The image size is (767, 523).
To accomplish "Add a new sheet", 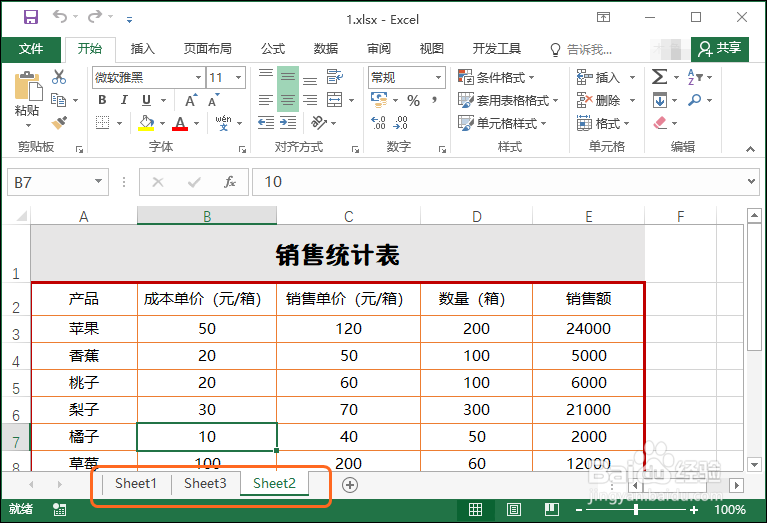I will (350, 485).
